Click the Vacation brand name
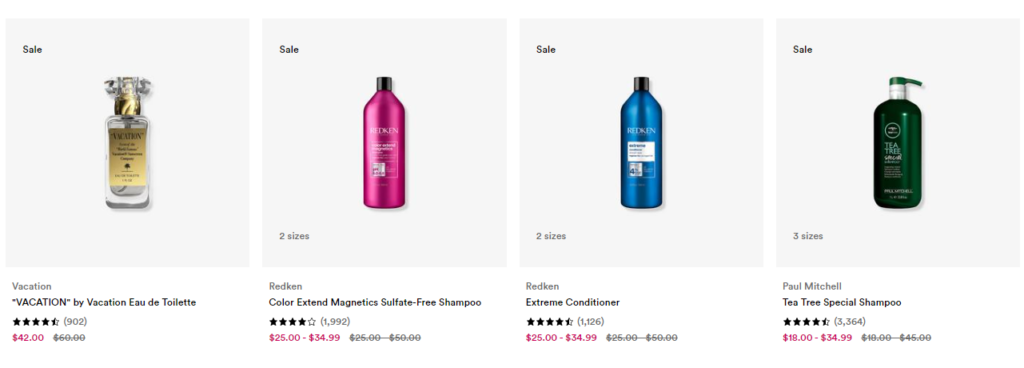 (x=31, y=286)
